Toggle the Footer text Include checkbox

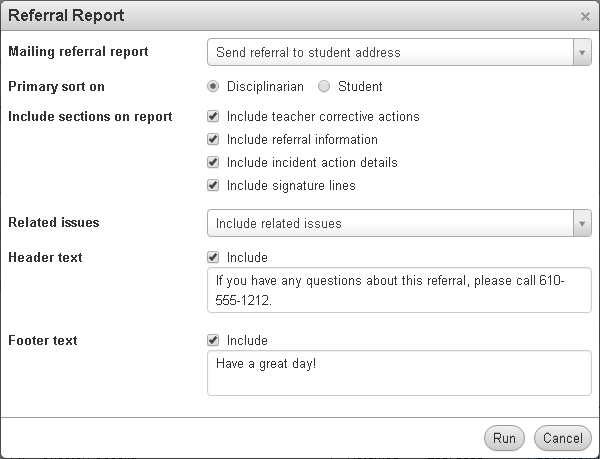point(213,341)
